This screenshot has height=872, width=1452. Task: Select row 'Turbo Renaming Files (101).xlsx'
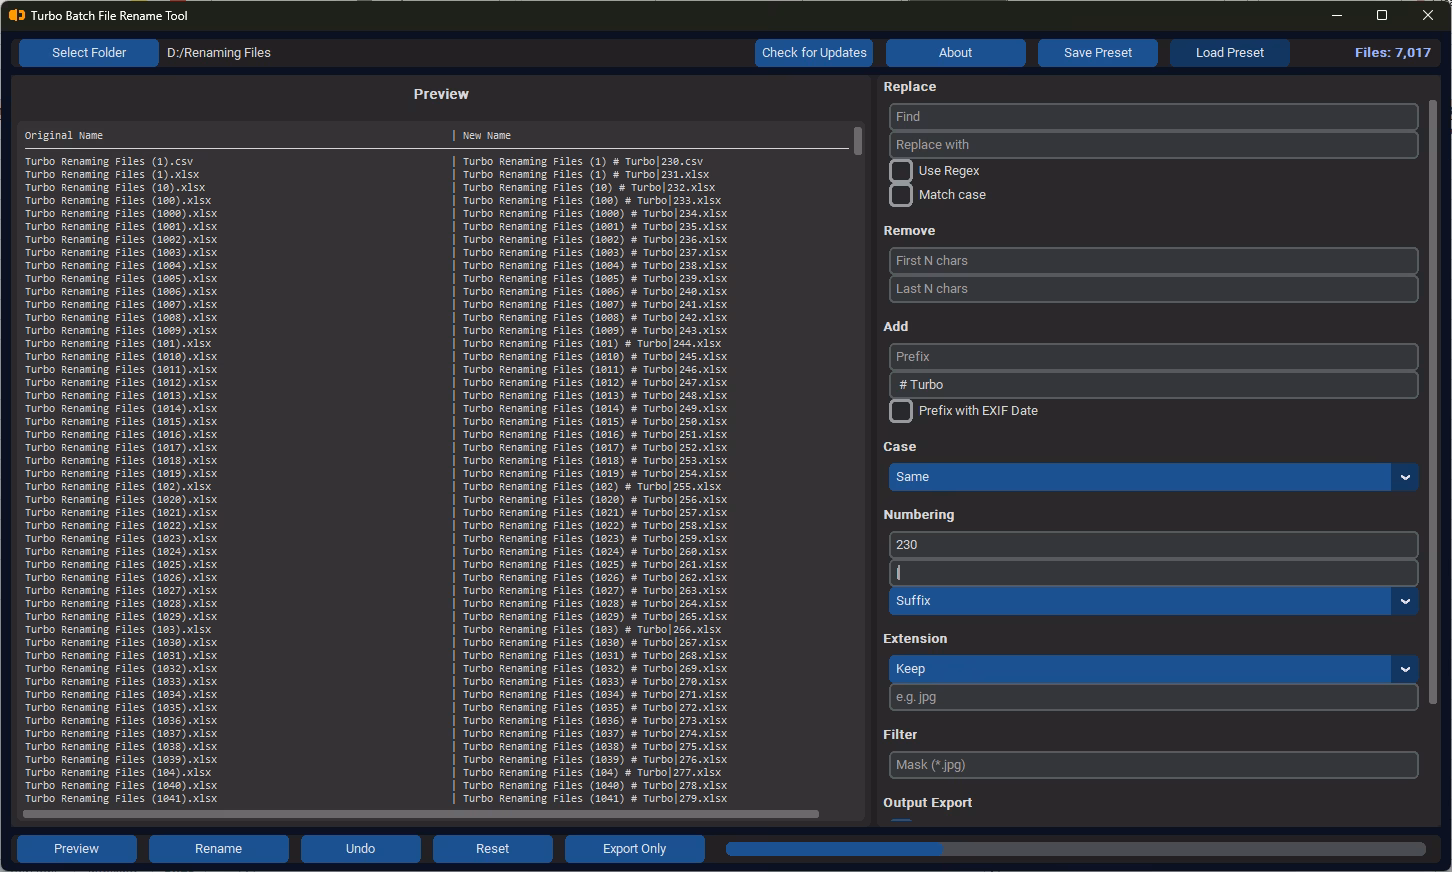(118, 343)
